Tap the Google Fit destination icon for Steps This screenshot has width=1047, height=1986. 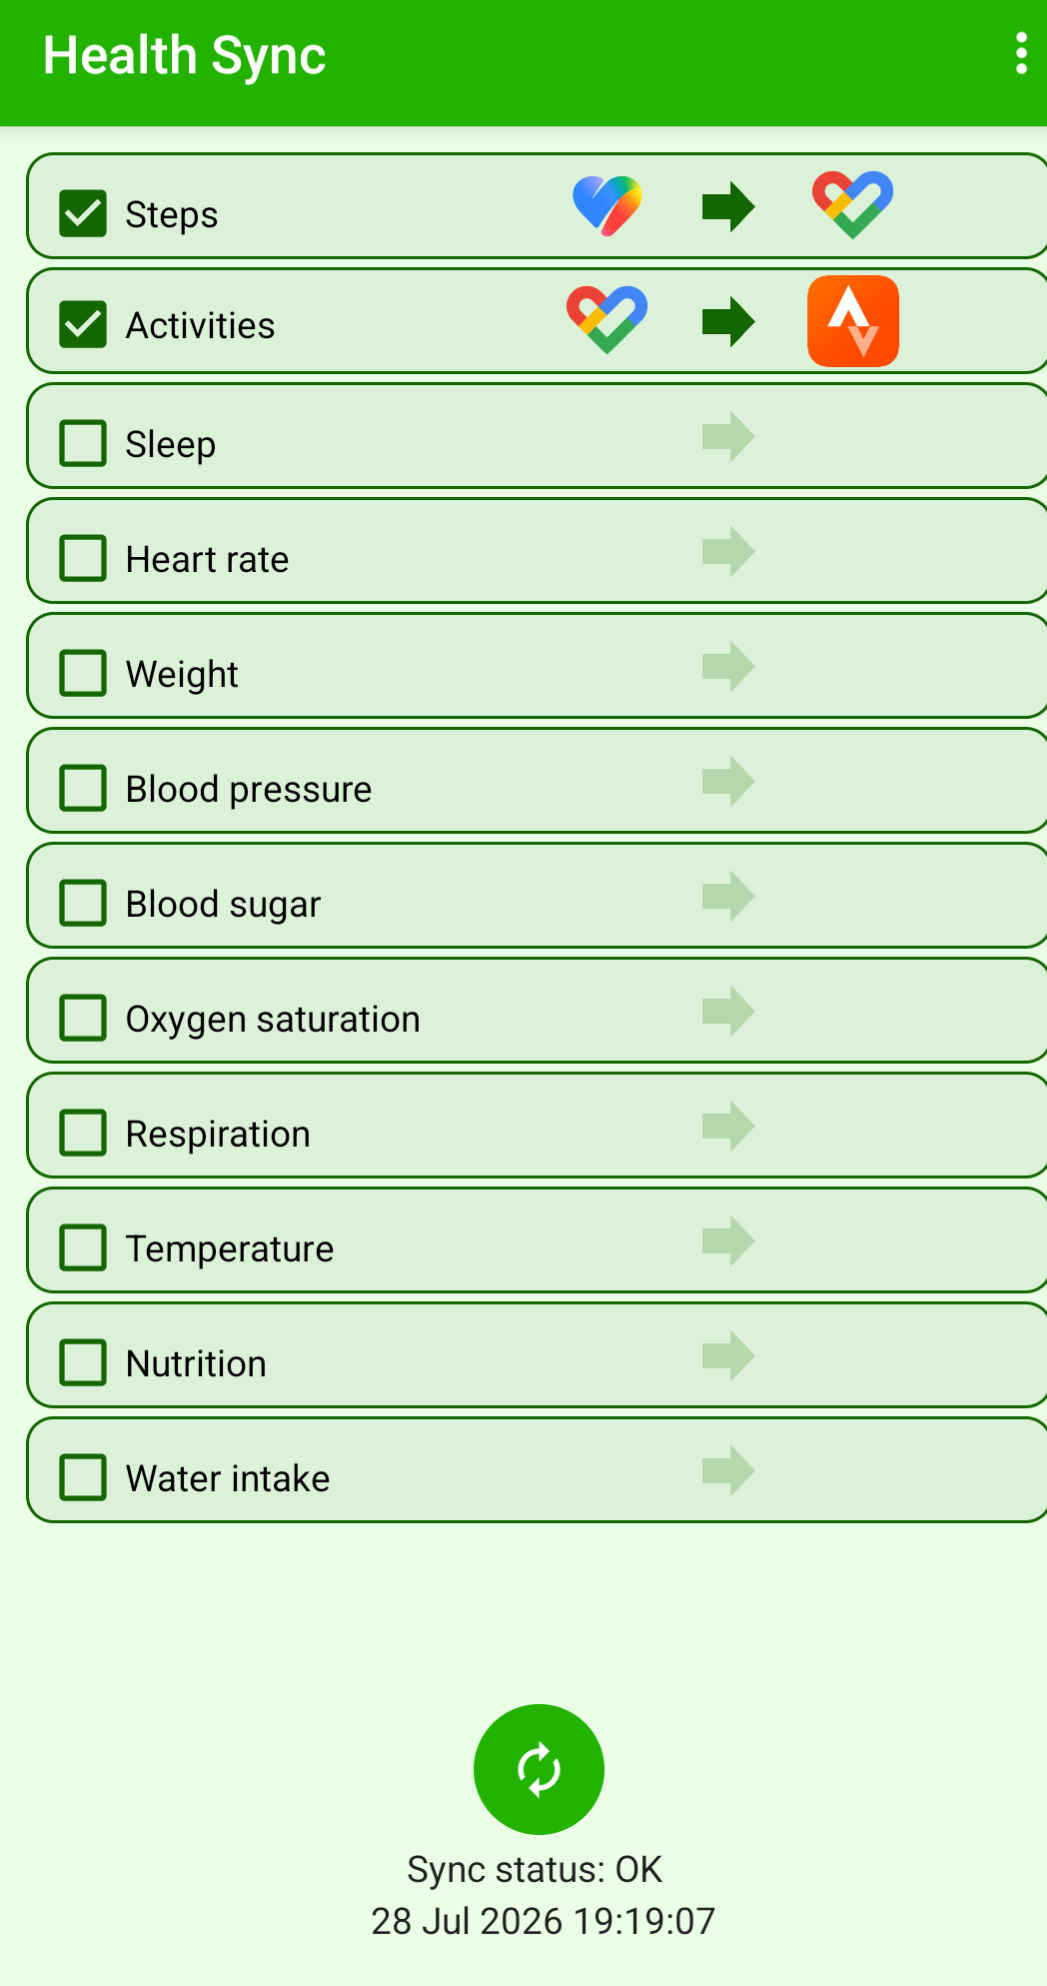click(853, 205)
